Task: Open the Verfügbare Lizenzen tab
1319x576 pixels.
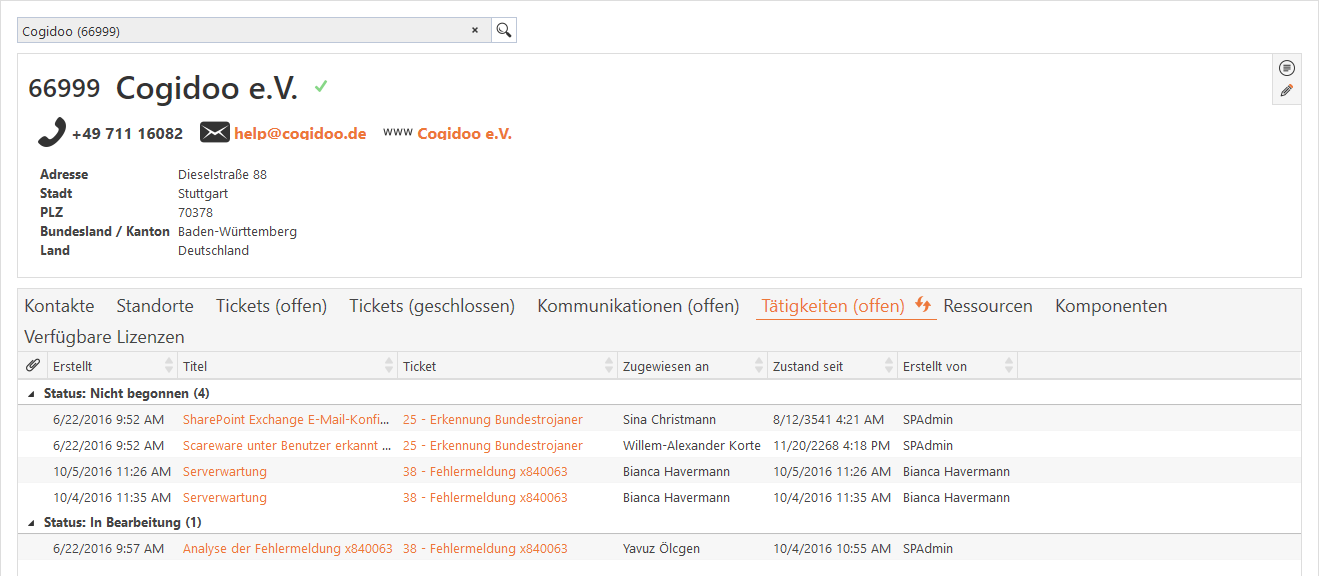Action: point(104,337)
